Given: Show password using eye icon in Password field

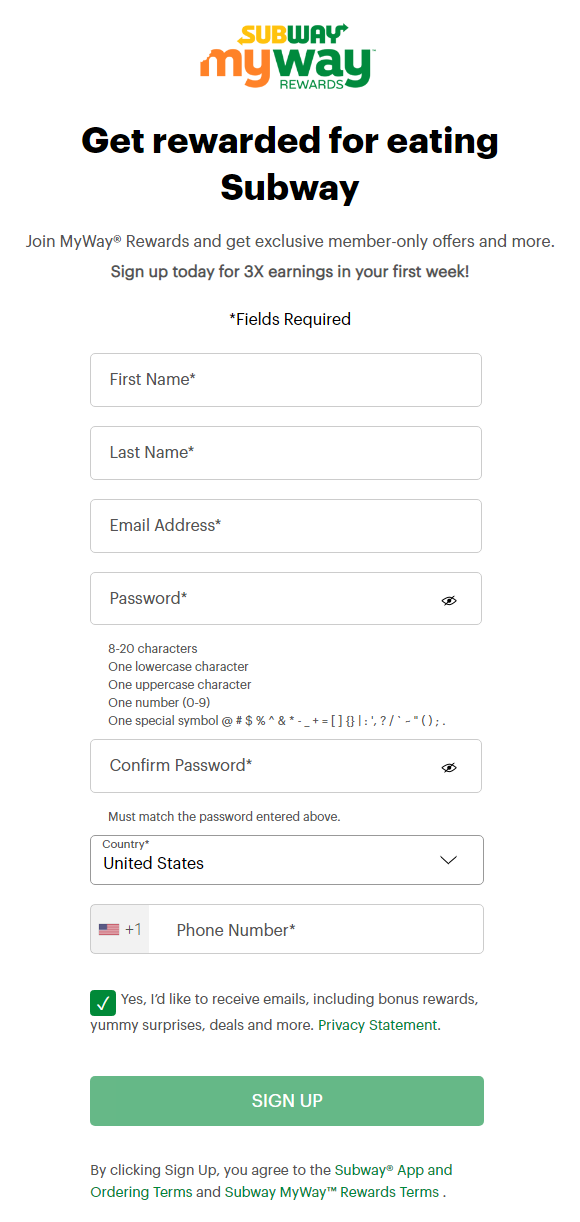Looking at the screenshot, I should point(449,600).
